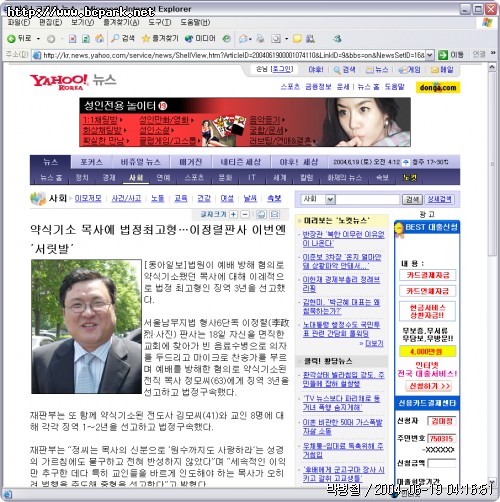Viewport: 500px width, 502px height.
Task: Open the 편집(E) menu
Action: tap(51, 23)
